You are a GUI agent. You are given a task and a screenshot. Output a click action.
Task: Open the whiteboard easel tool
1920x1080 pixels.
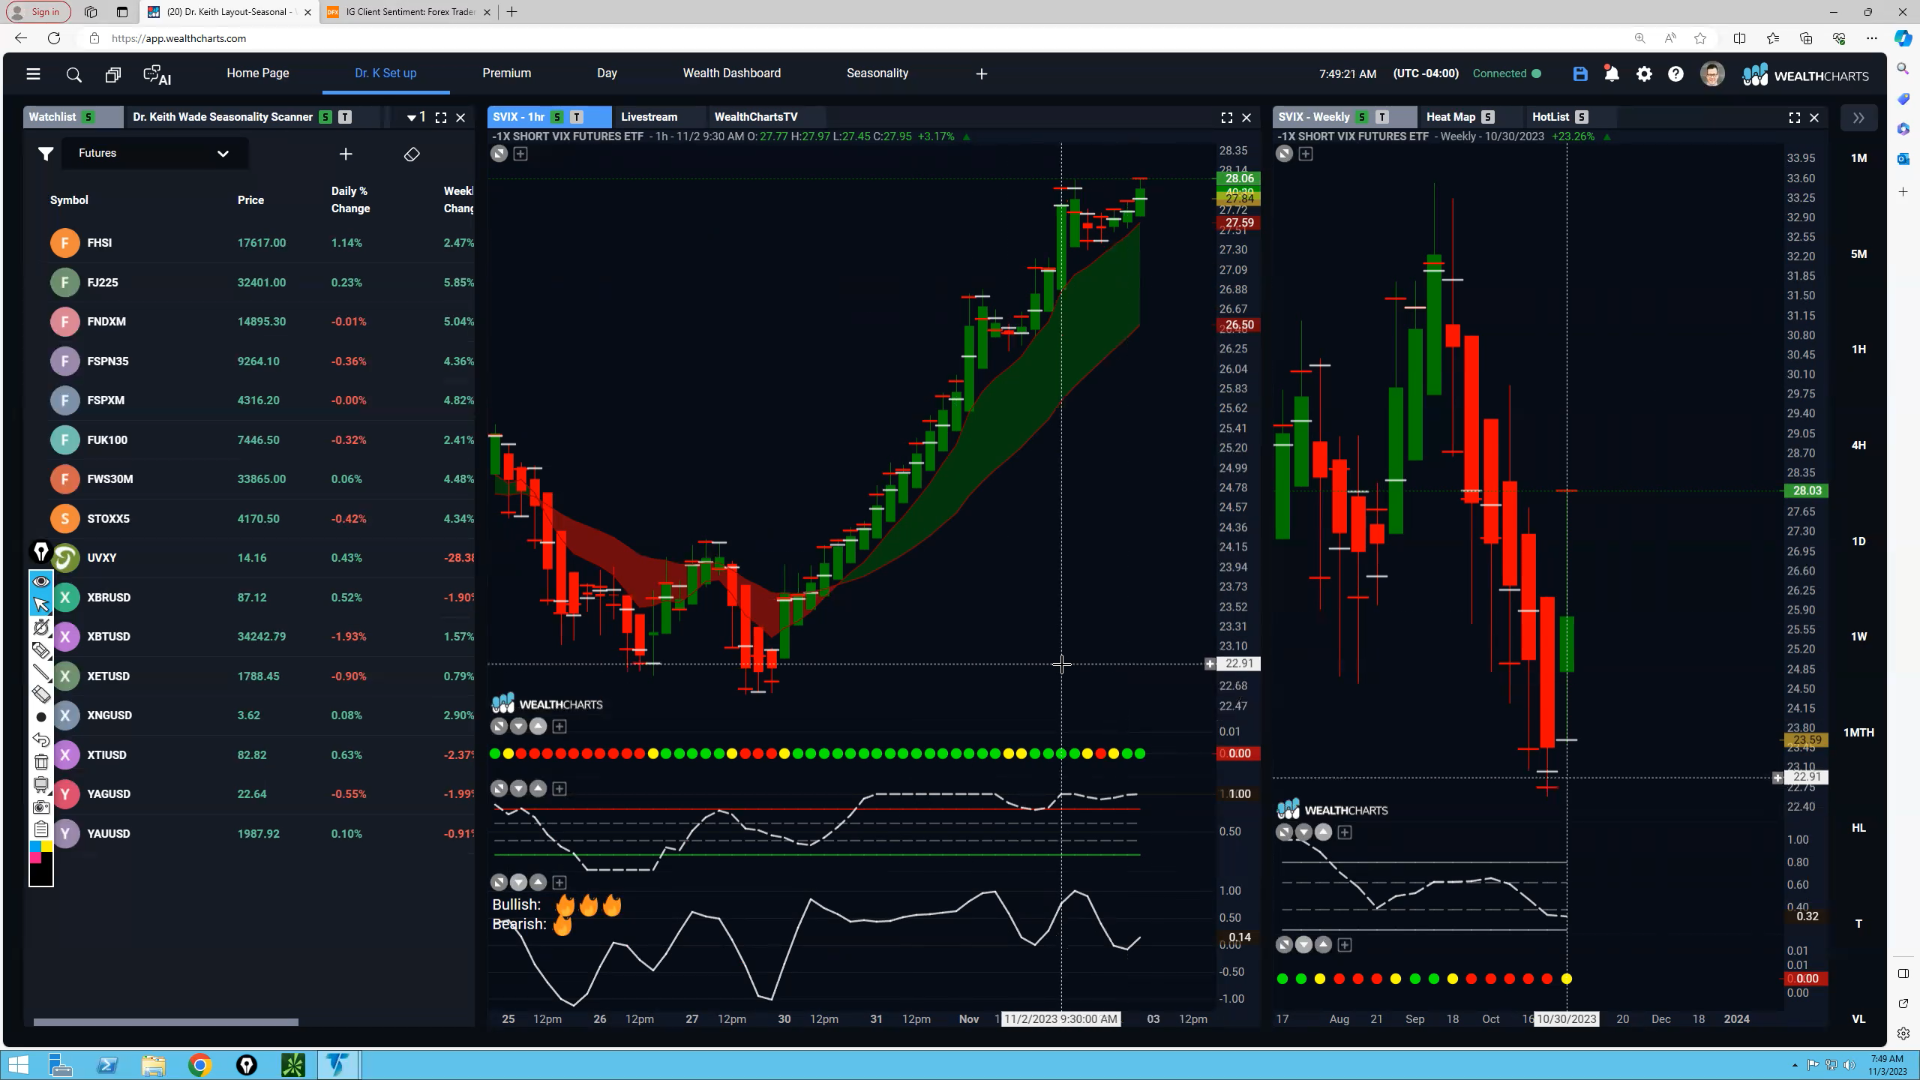pyautogui.click(x=41, y=784)
